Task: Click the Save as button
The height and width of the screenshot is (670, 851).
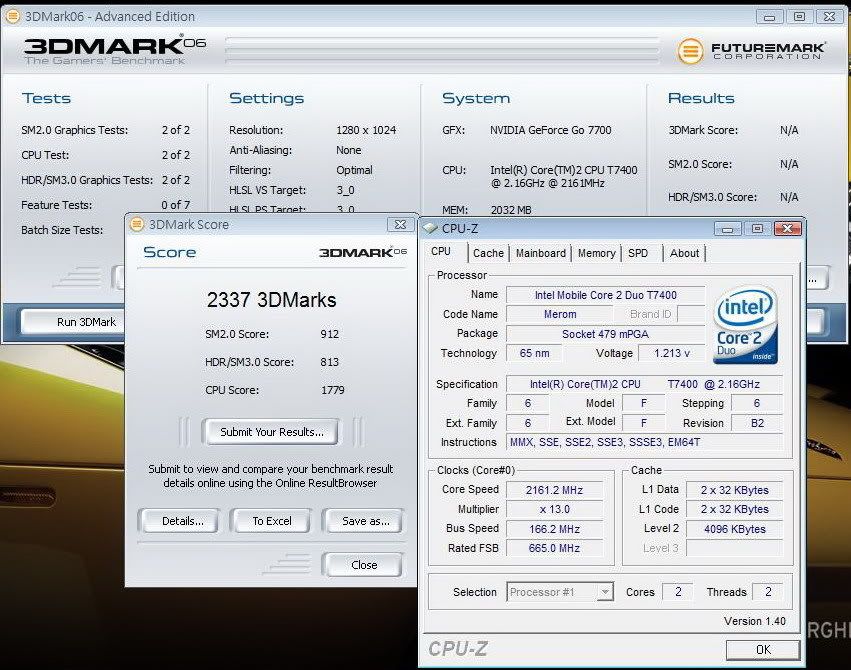Action: point(365,521)
